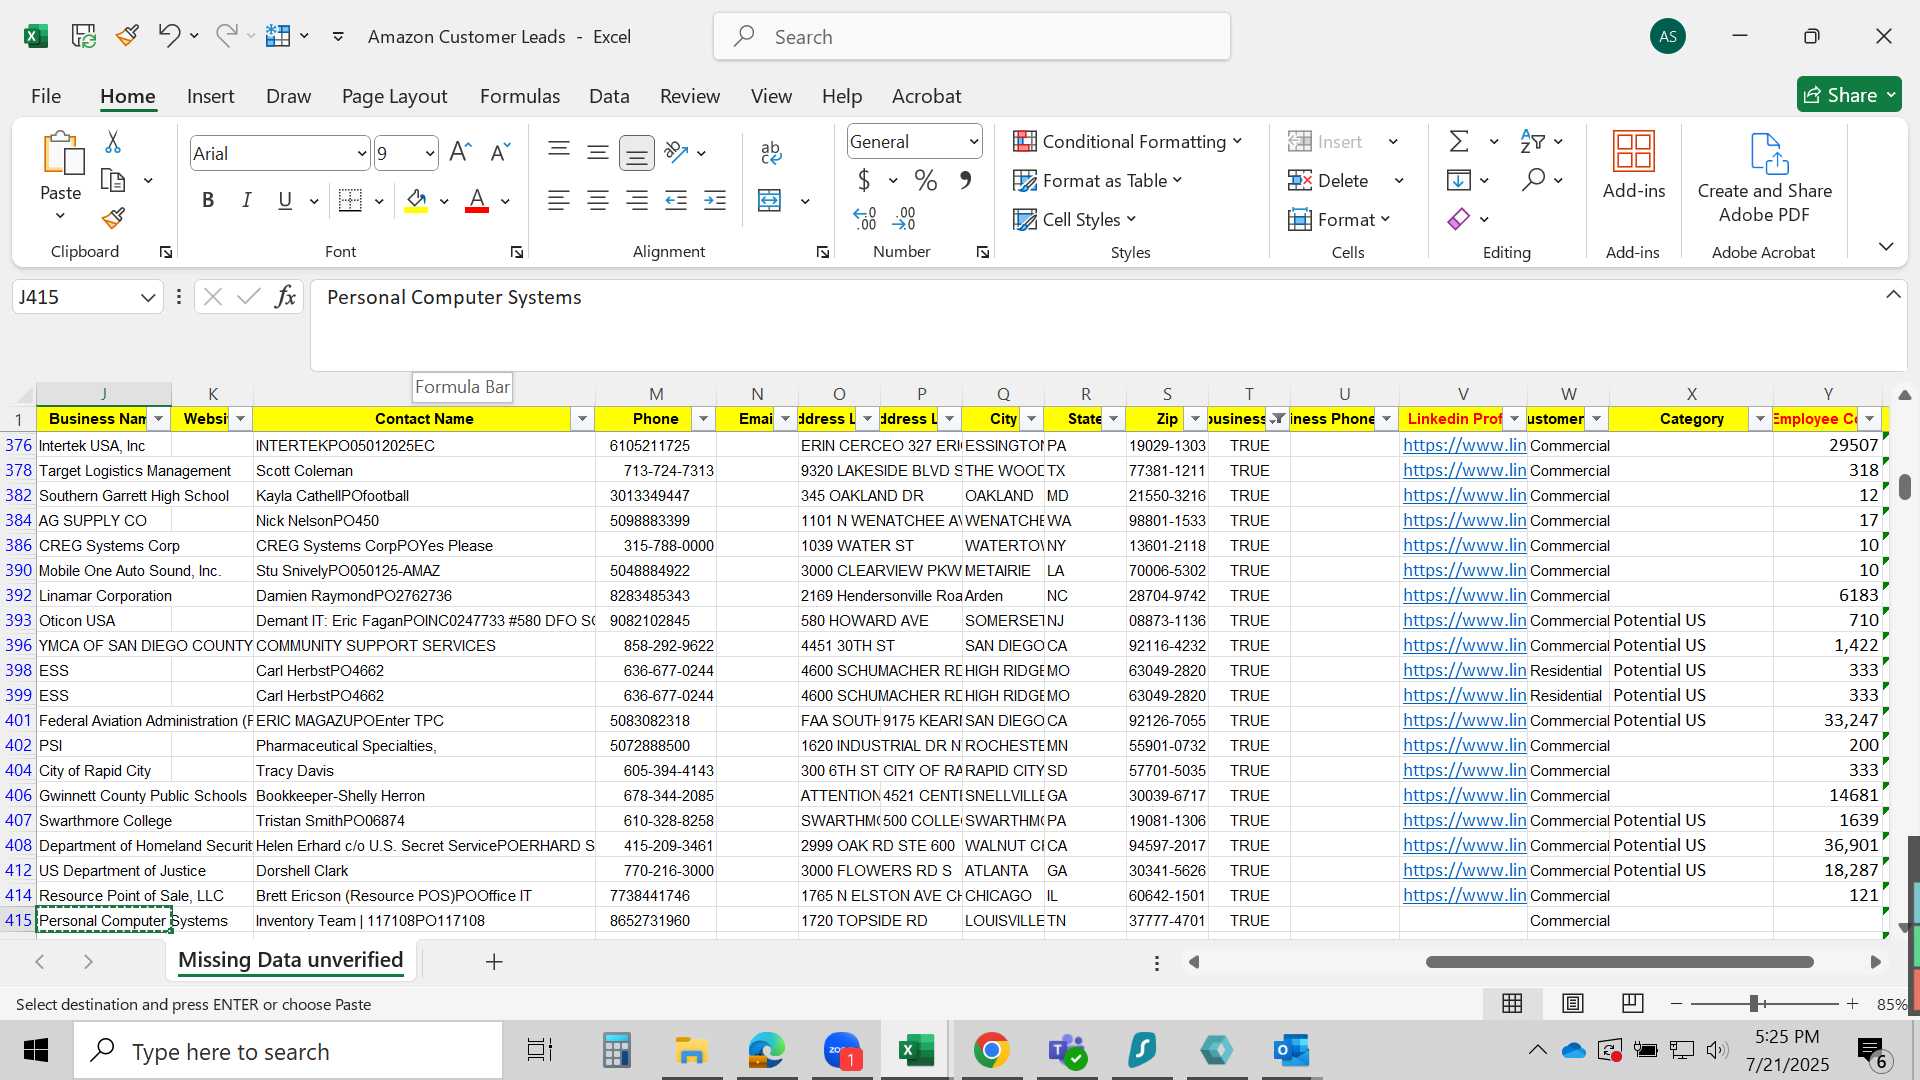This screenshot has width=1920, height=1080.
Task: Select the Missing Data unverified sheet tab
Action: pos(291,960)
